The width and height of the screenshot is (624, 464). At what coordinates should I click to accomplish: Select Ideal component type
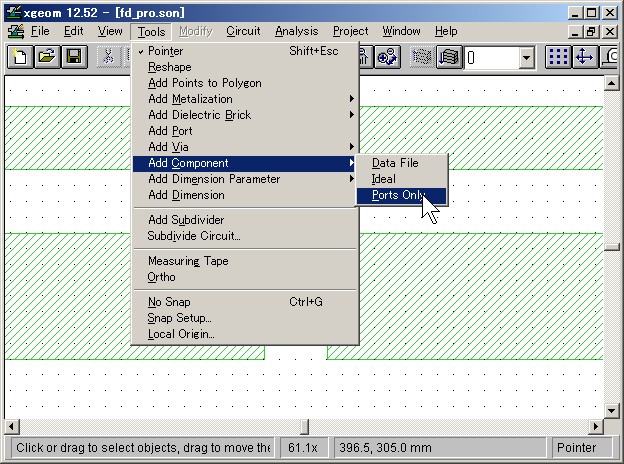coord(402,179)
